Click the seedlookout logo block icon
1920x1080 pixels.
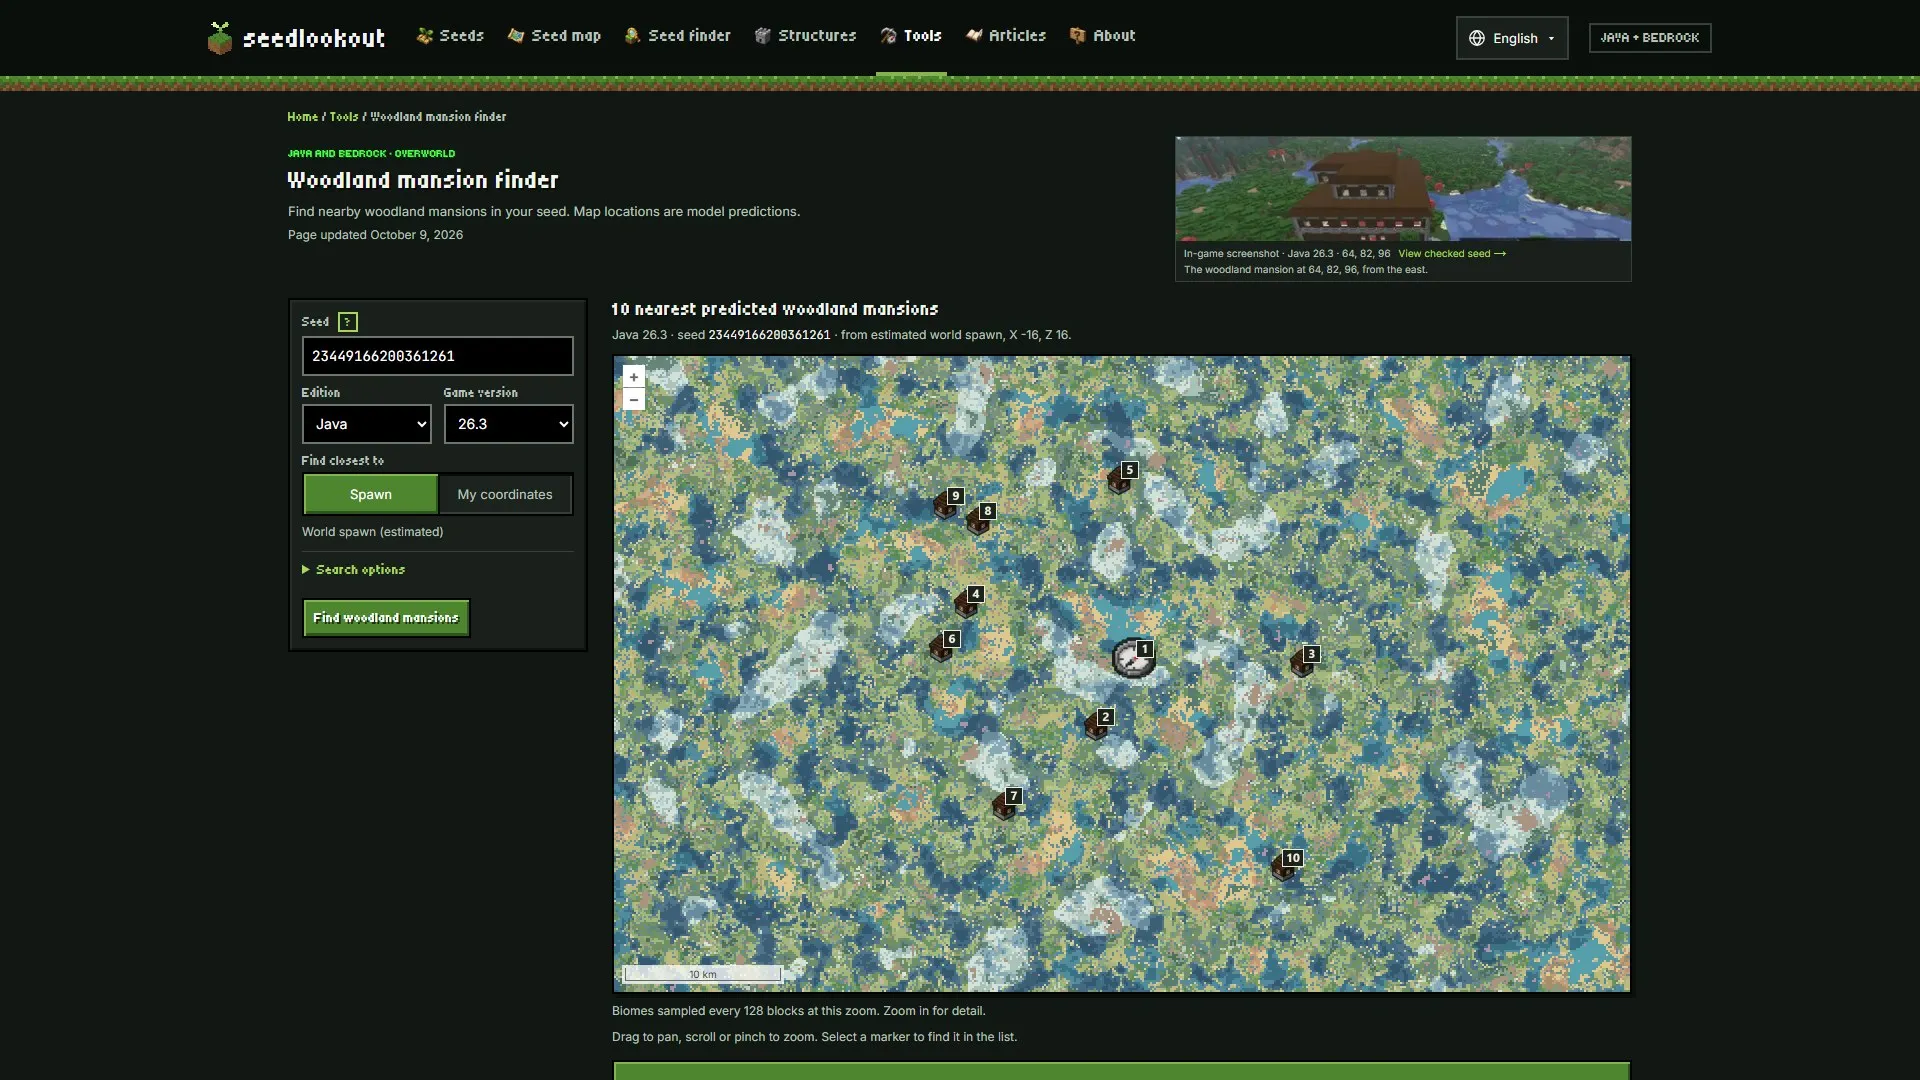pyautogui.click(x=220, y=38)
